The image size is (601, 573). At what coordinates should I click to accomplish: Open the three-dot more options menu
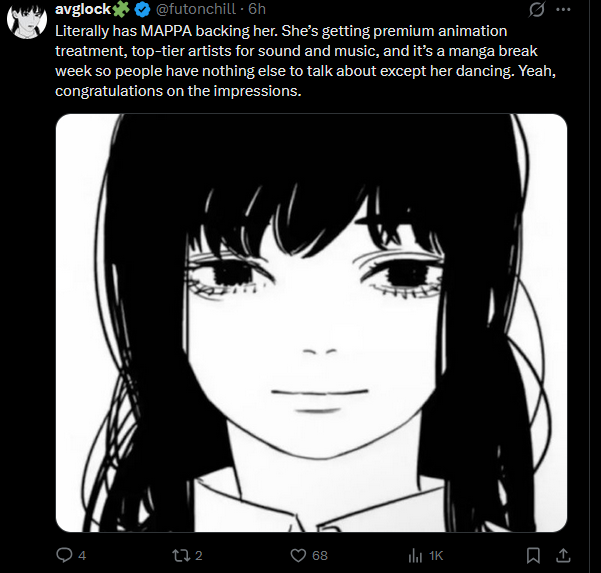[563, 10]
